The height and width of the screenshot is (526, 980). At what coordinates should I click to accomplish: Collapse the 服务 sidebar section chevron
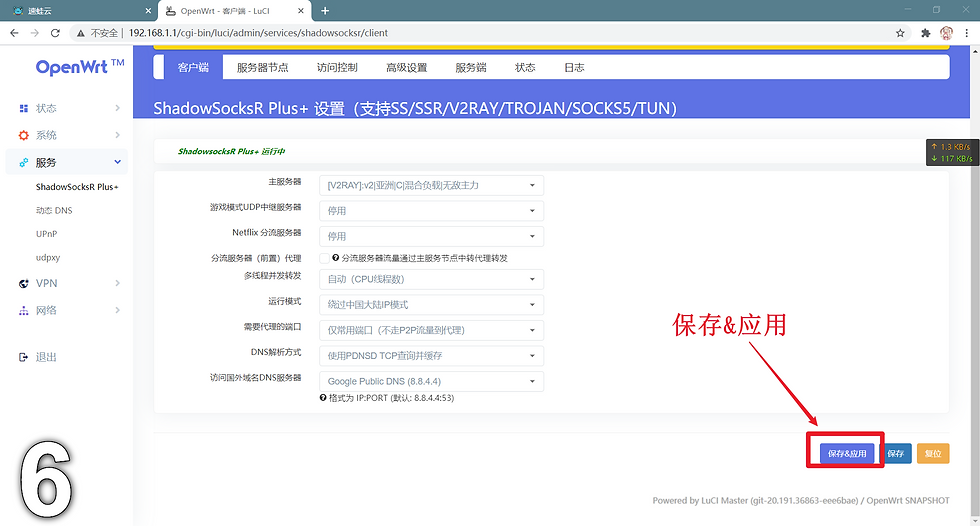[x=118, y=162]
